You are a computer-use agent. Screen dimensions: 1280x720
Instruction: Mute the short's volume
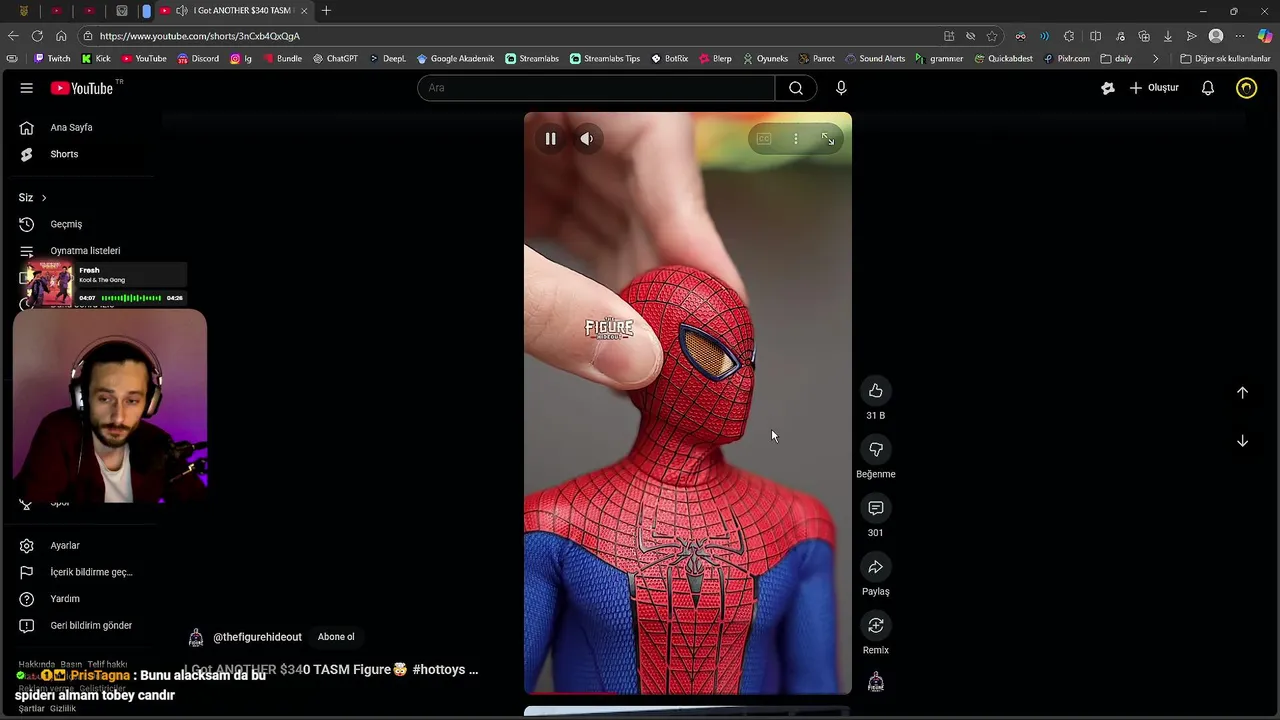pyautogui.click(x=587, y=139)
